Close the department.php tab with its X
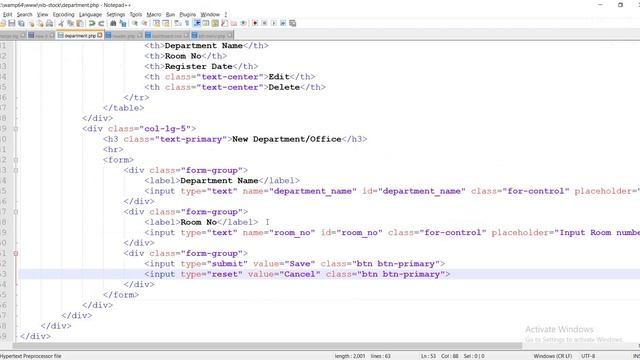Viewport: 640px width, 360px height. [100, 36]
